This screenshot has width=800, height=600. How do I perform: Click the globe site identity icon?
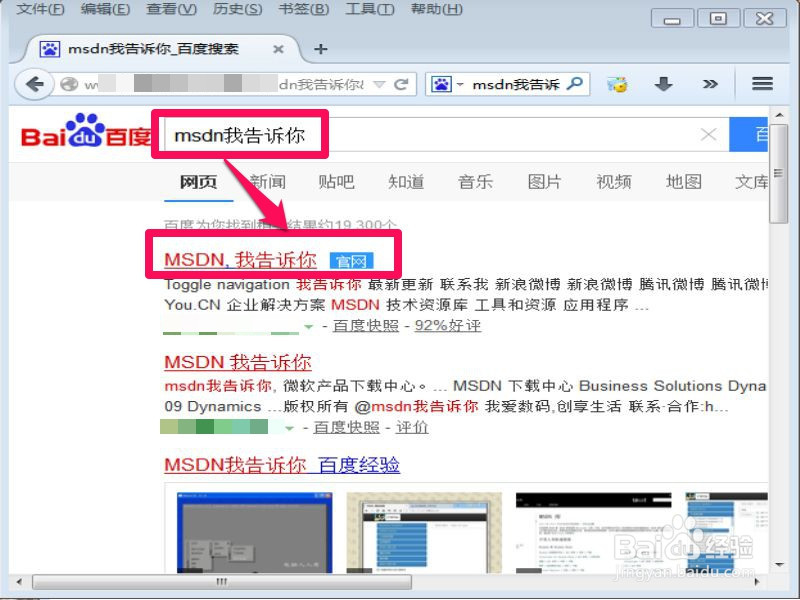click(x=69, y=84)
